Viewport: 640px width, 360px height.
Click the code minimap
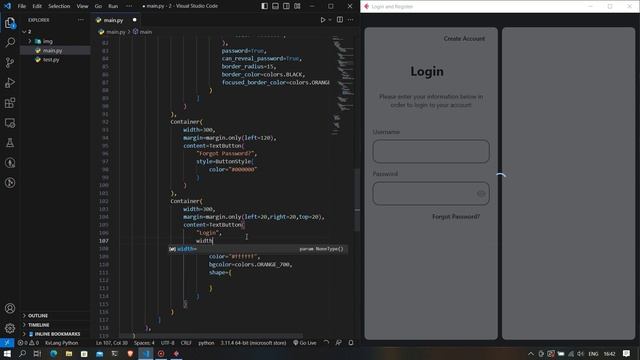(342, 86)
